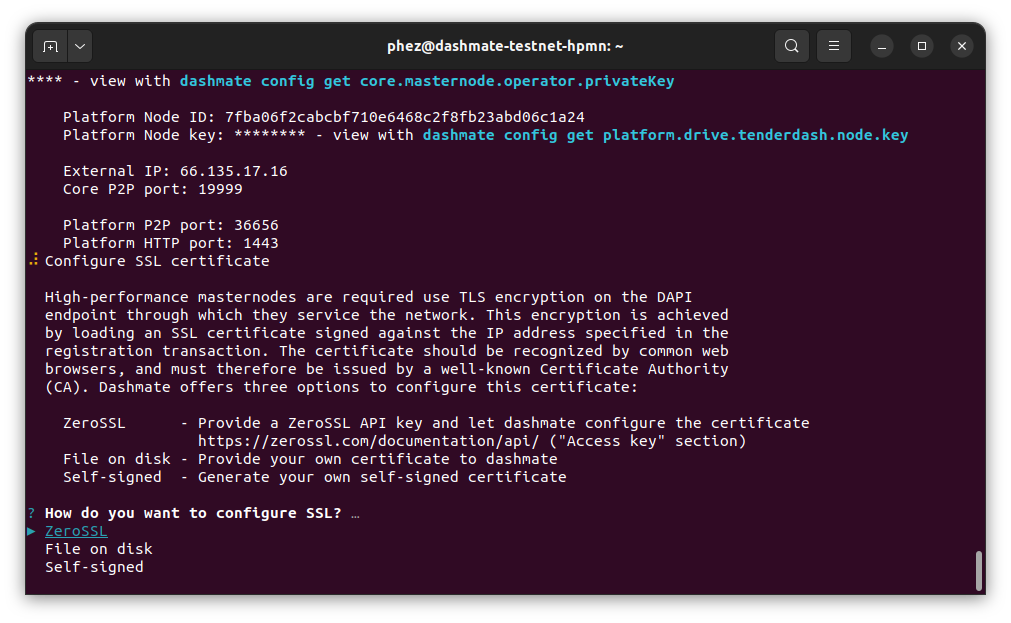Open the new tab dropdown arrow

[x=79, y=46]
